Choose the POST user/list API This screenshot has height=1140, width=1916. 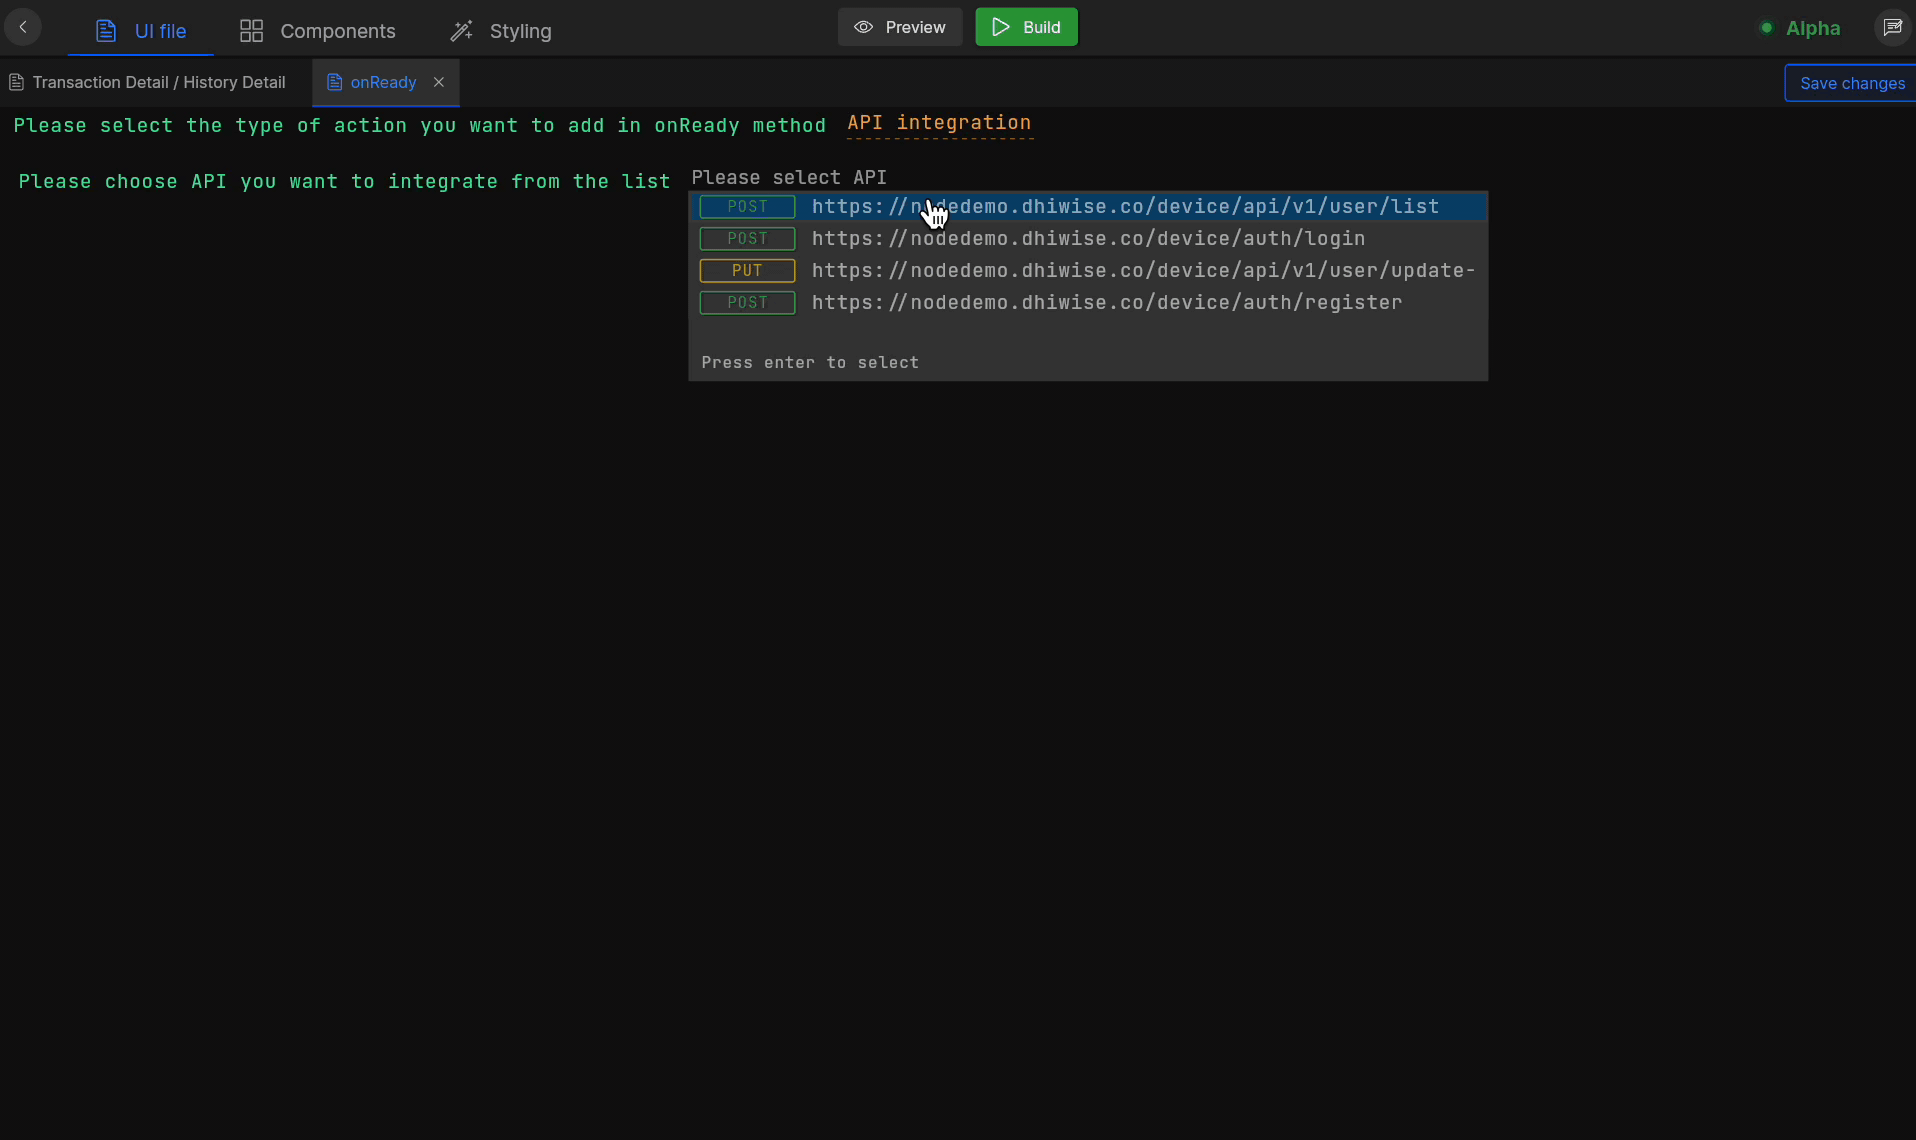1088,206
